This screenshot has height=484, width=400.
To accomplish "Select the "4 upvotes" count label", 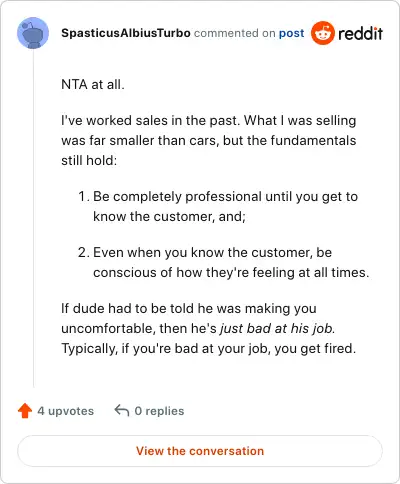I will pos(65,411).
